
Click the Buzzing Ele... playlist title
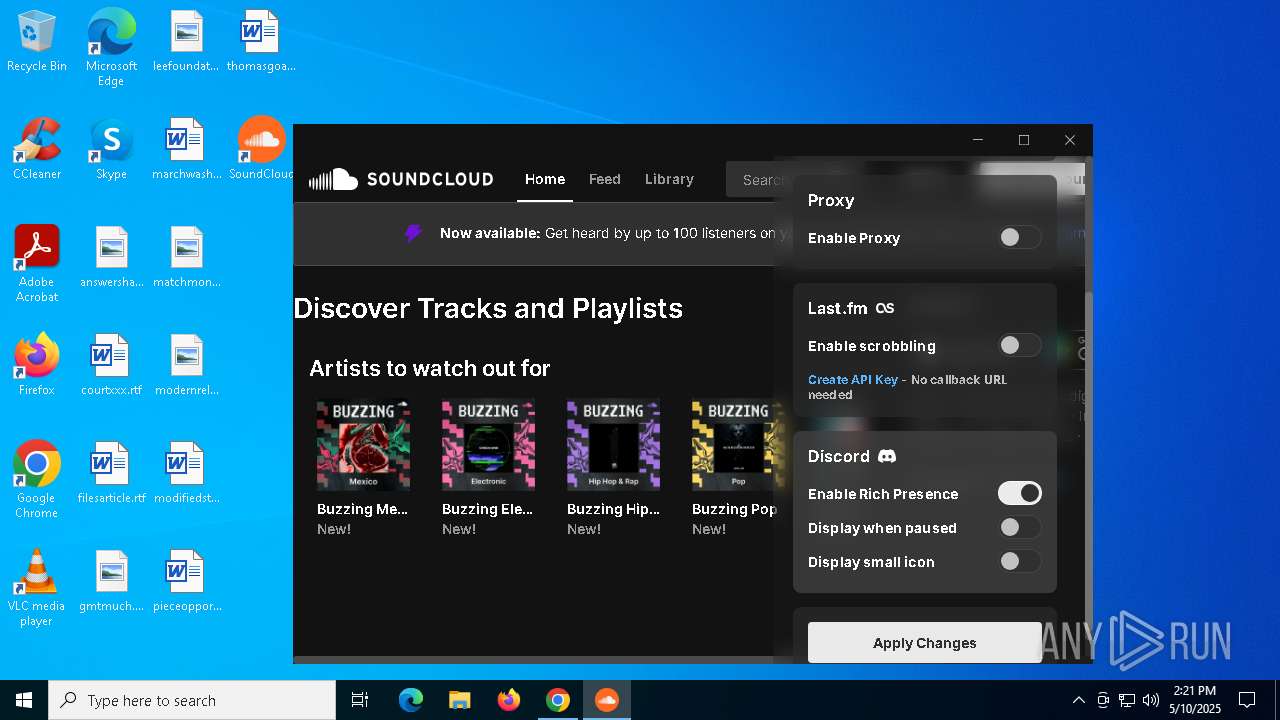[488, 509]
